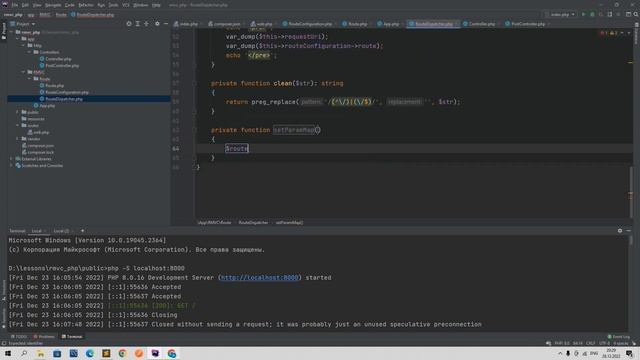640x360 pixels.
Task: Click microphone icon in system tray
Action: tap(568, 353)
